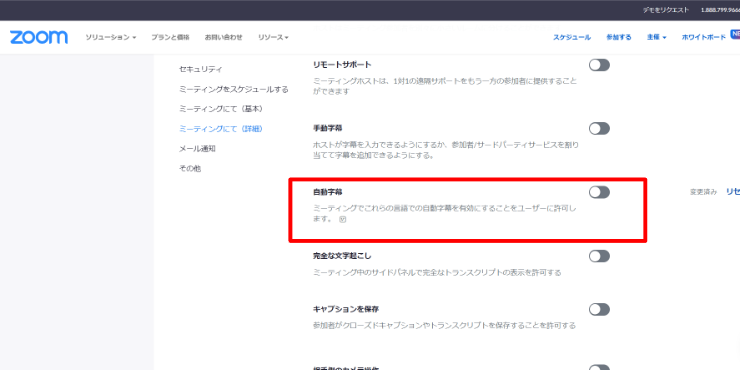The height and width of the screenshot is (370, 740).
Task: Click the 1.888.799.9666 phone number
Action: click(720, 10)
